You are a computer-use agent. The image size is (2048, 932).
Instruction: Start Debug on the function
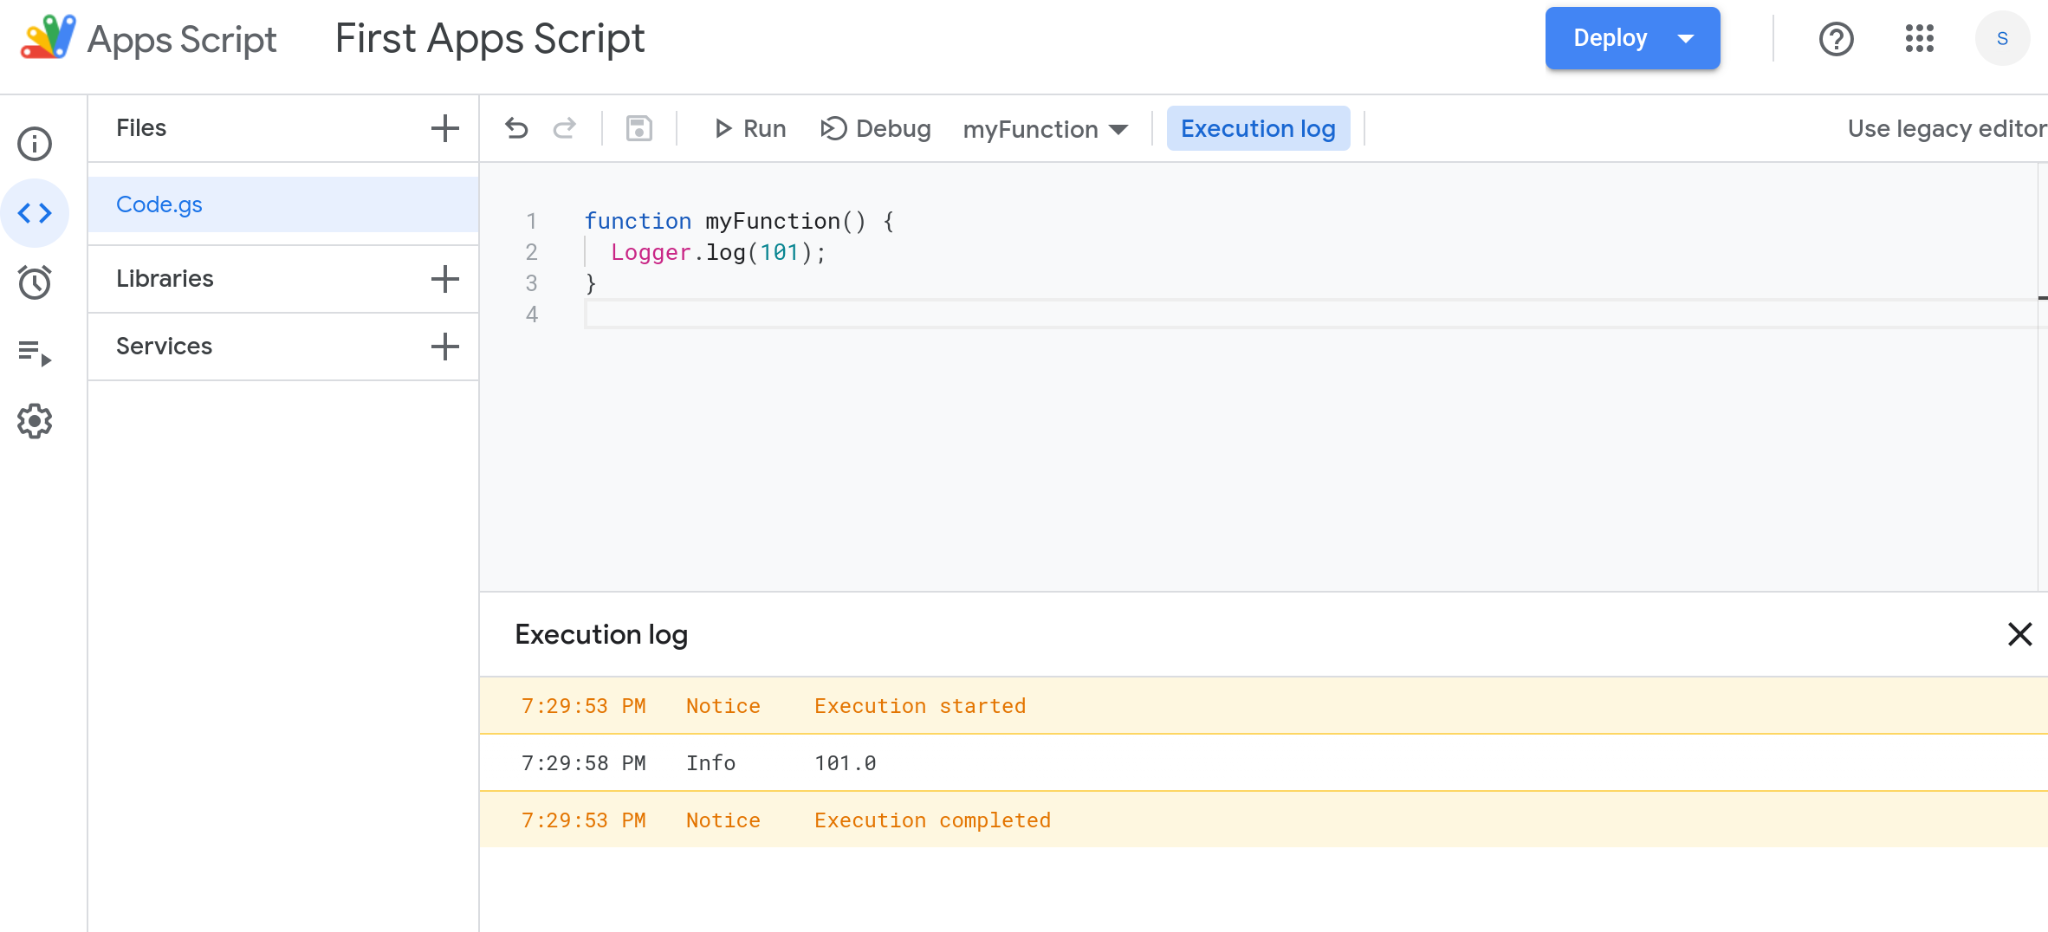coord(876,129)
